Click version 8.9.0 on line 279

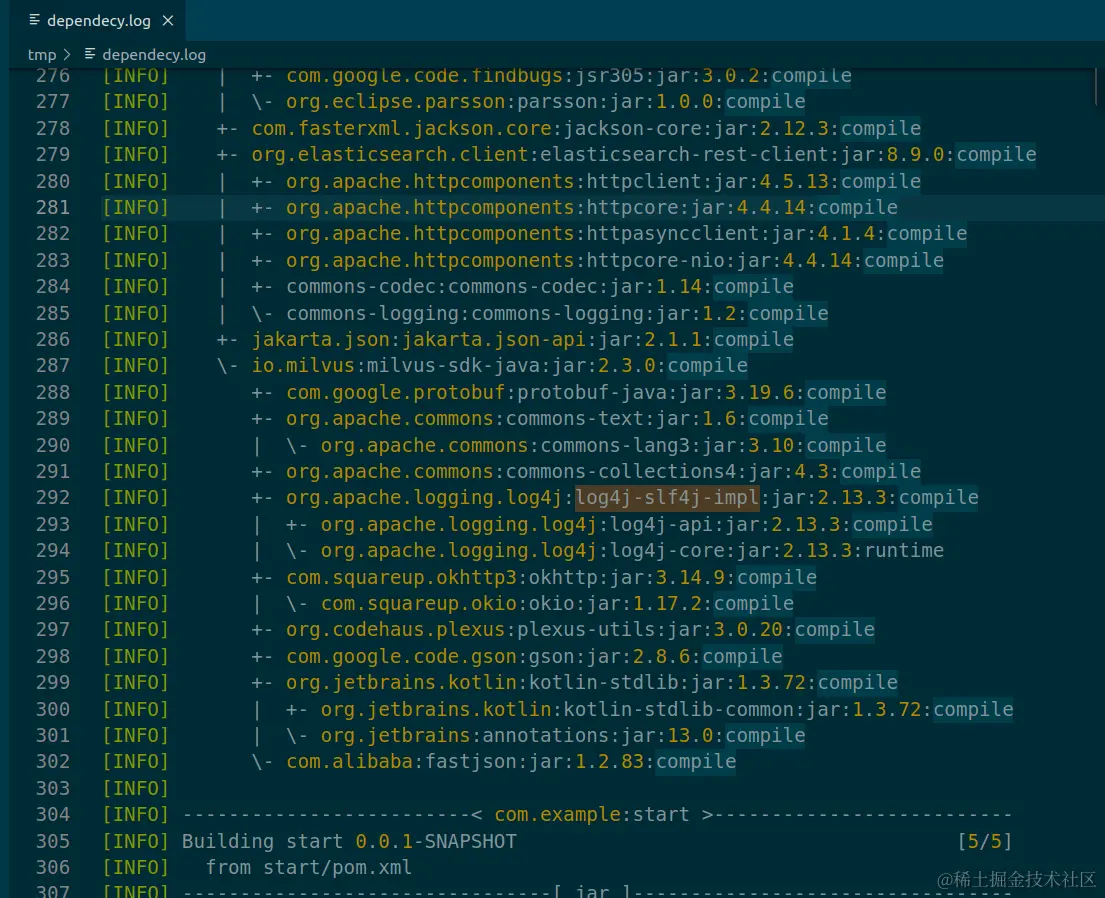point(915,154)
